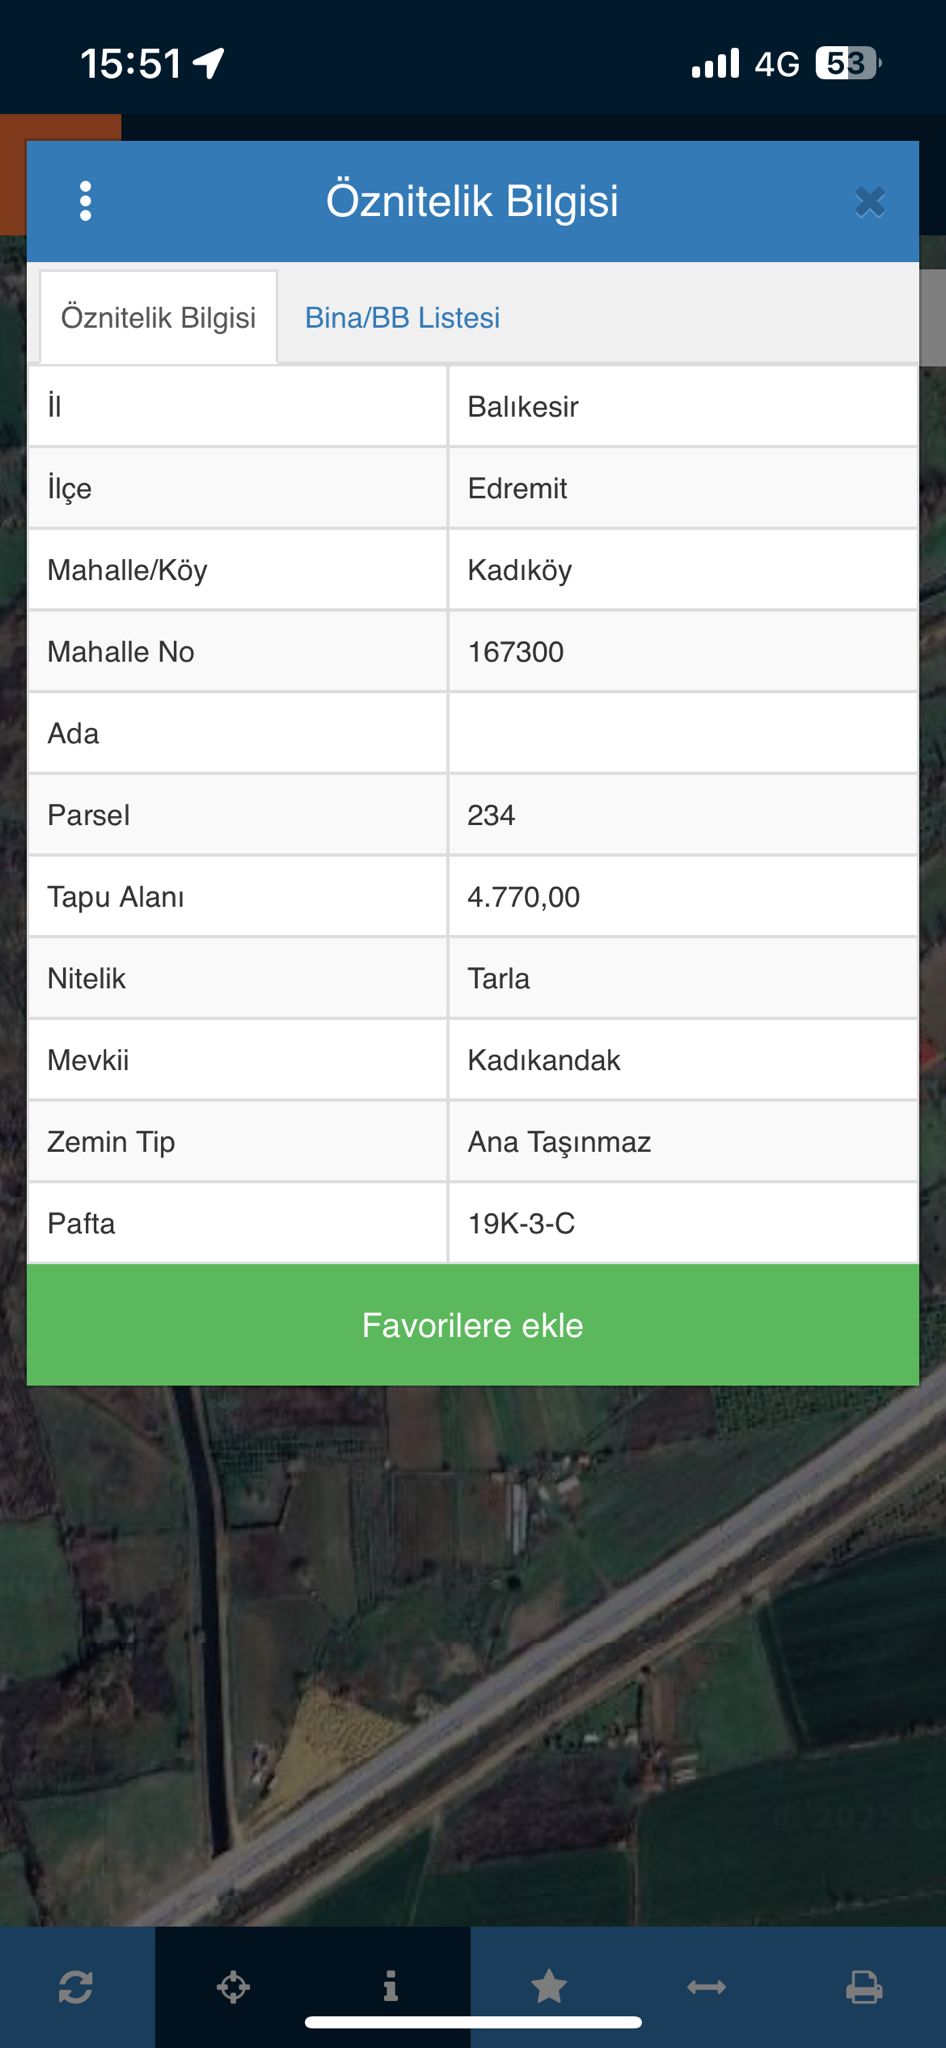Tap the Balıkesir province value
Viewport: 946px width, 2048px height.
pos(523,407)
